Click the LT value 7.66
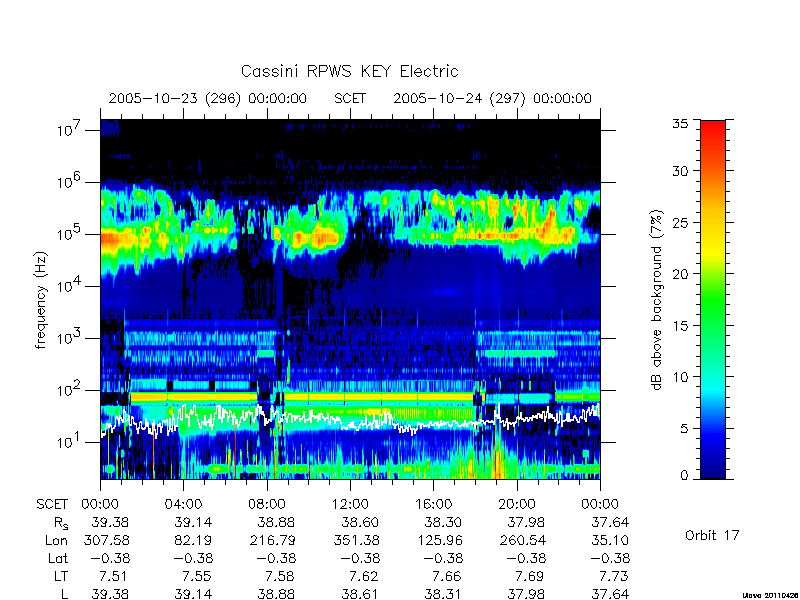 446,577
